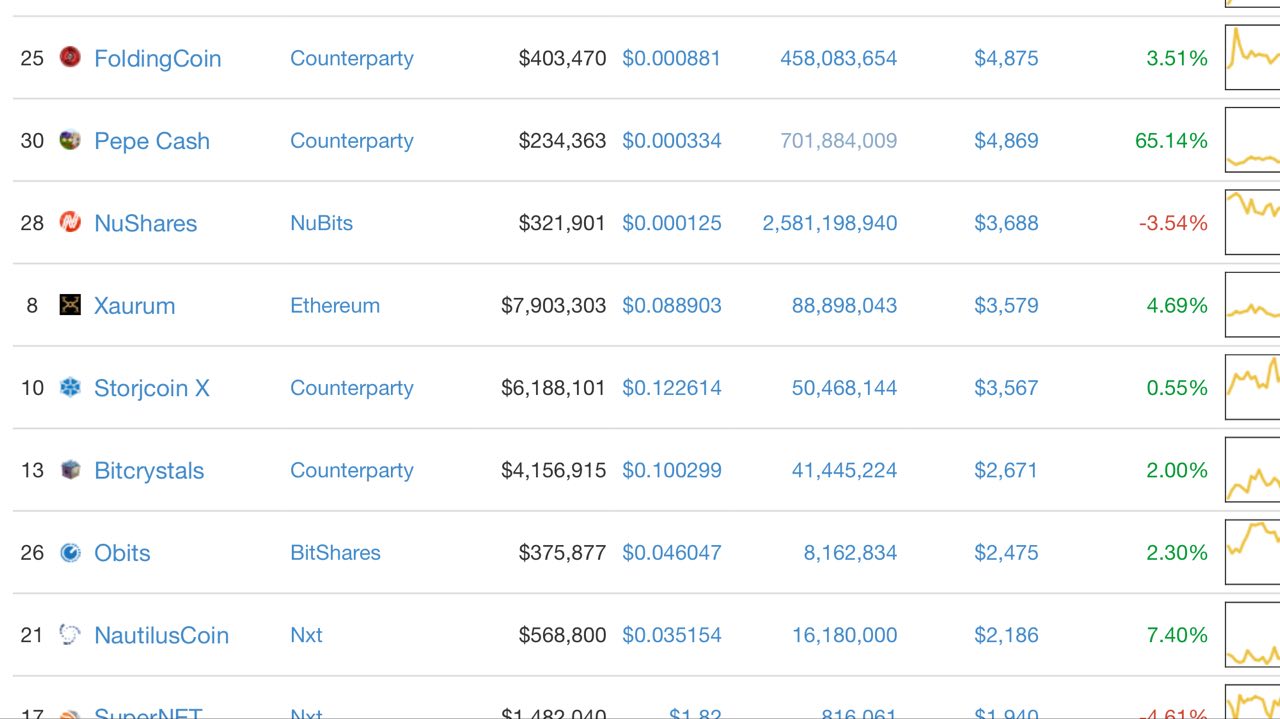
Task: Click the NuShares orange logo icon
Action: (70, 222)
